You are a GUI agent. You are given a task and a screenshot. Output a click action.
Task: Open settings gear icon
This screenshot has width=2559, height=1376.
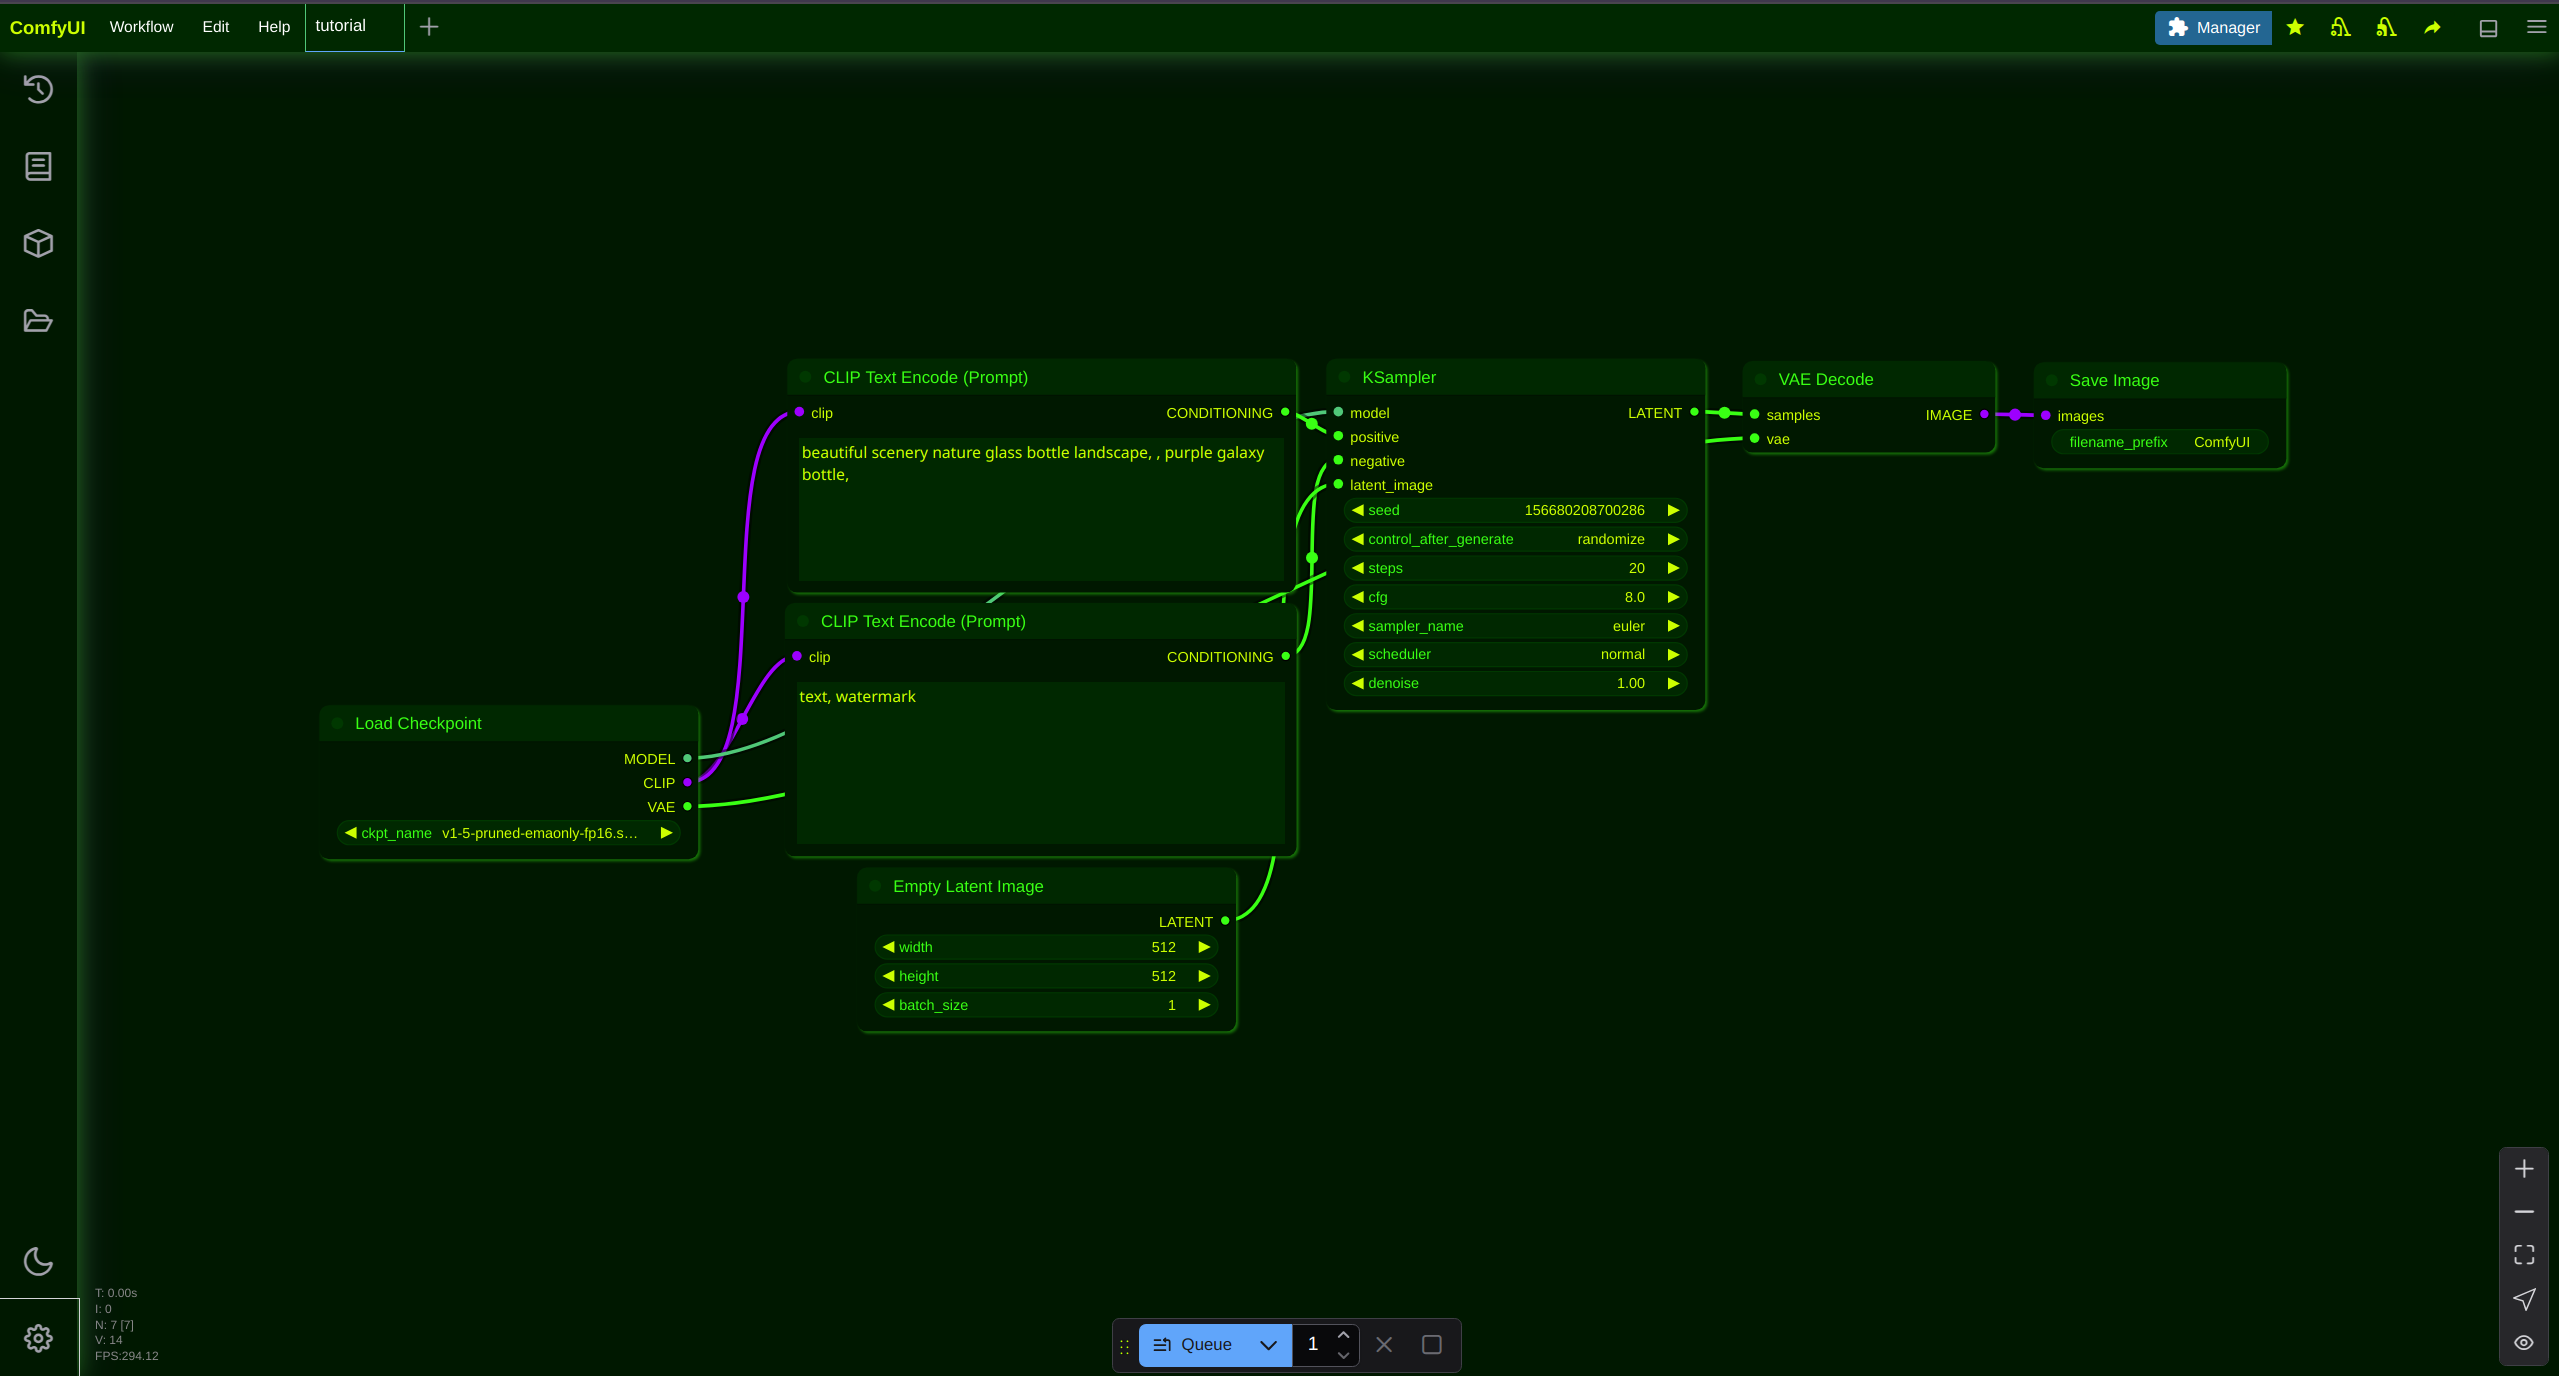38,1338
